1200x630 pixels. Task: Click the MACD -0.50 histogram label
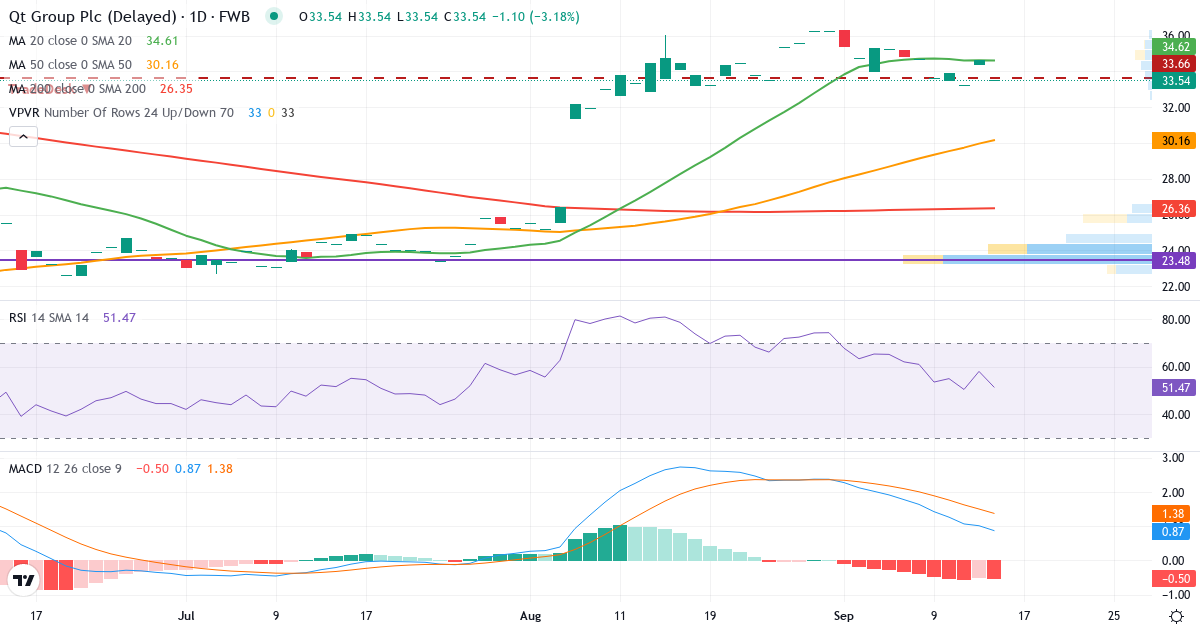(x=1175, y=578)
